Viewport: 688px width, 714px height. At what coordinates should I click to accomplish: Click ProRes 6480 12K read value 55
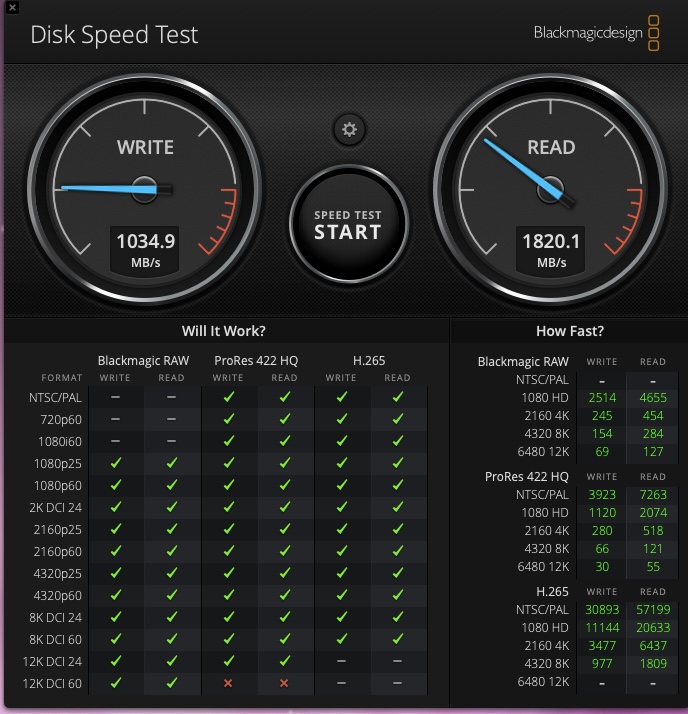coord(653,566)
